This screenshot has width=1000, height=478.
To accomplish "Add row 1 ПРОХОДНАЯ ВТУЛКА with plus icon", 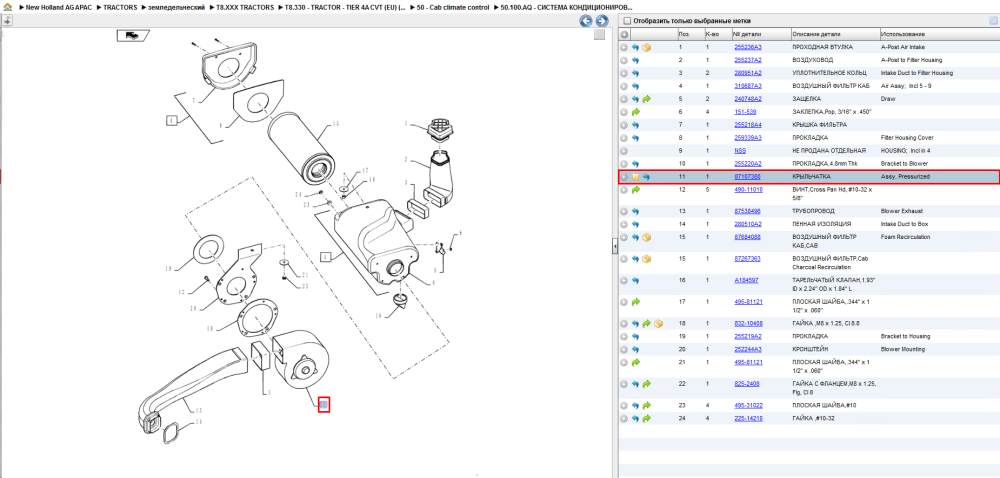I will pos(624,48).
